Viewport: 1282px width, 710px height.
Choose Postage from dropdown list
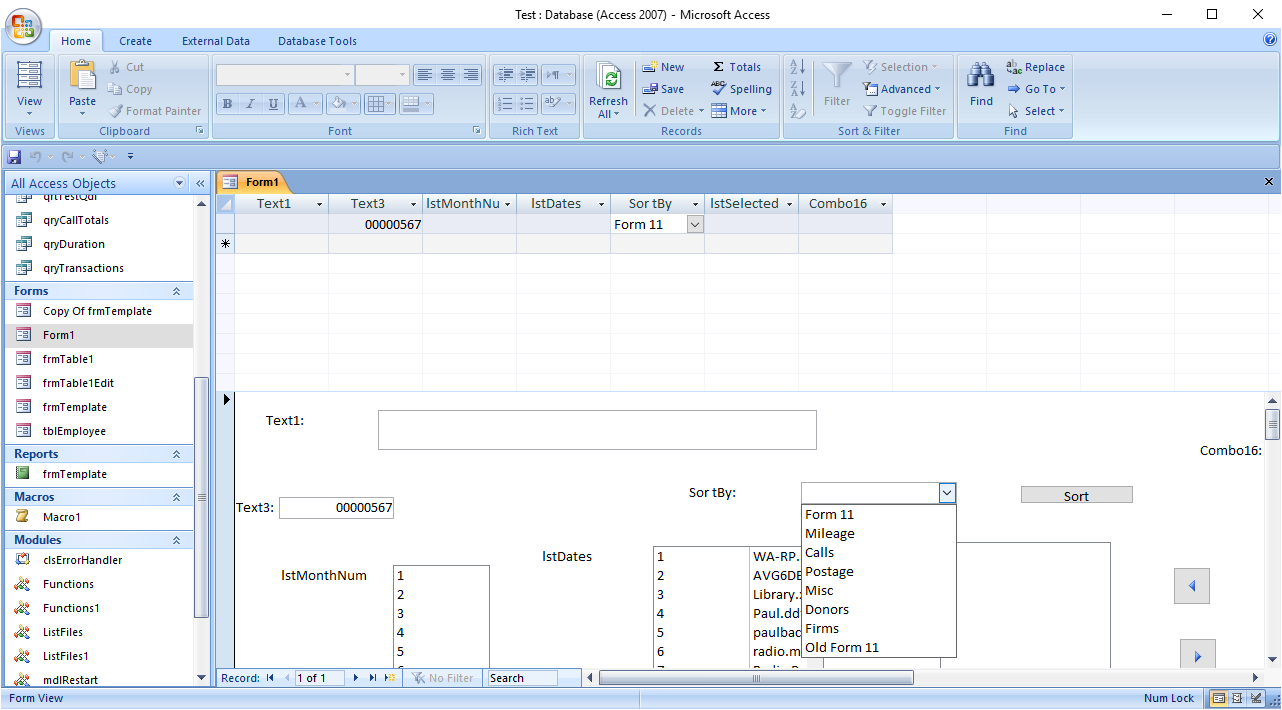[878, 572]
